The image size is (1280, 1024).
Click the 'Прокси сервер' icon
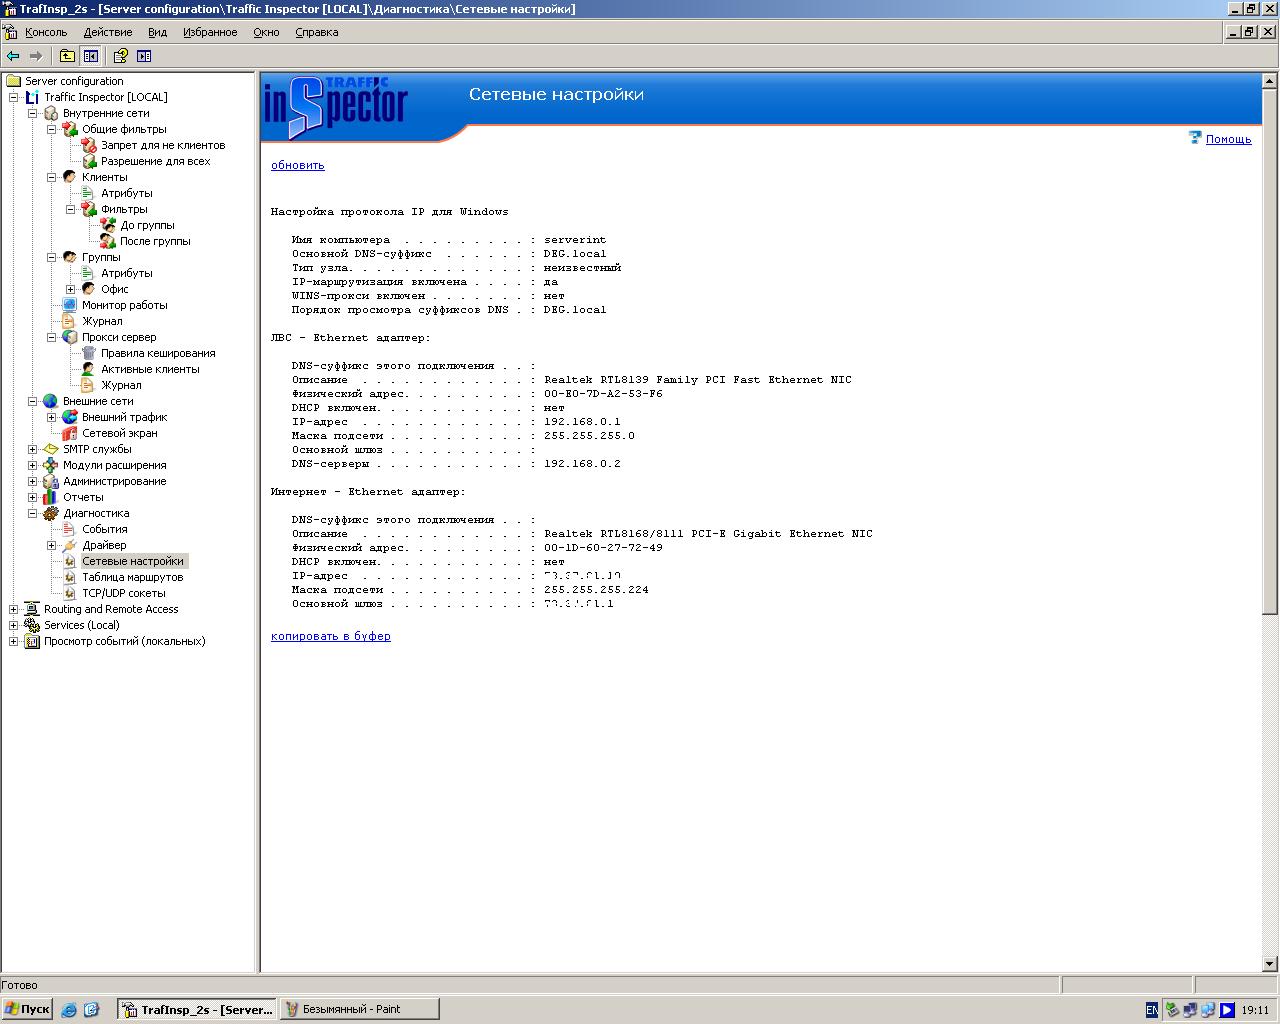[x=70, y=337]
